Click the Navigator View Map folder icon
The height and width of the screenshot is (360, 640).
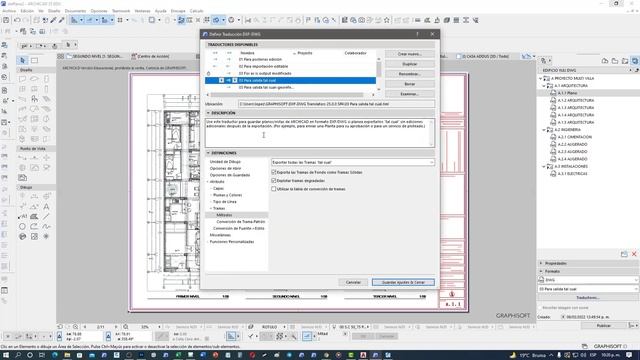(615, 61)
